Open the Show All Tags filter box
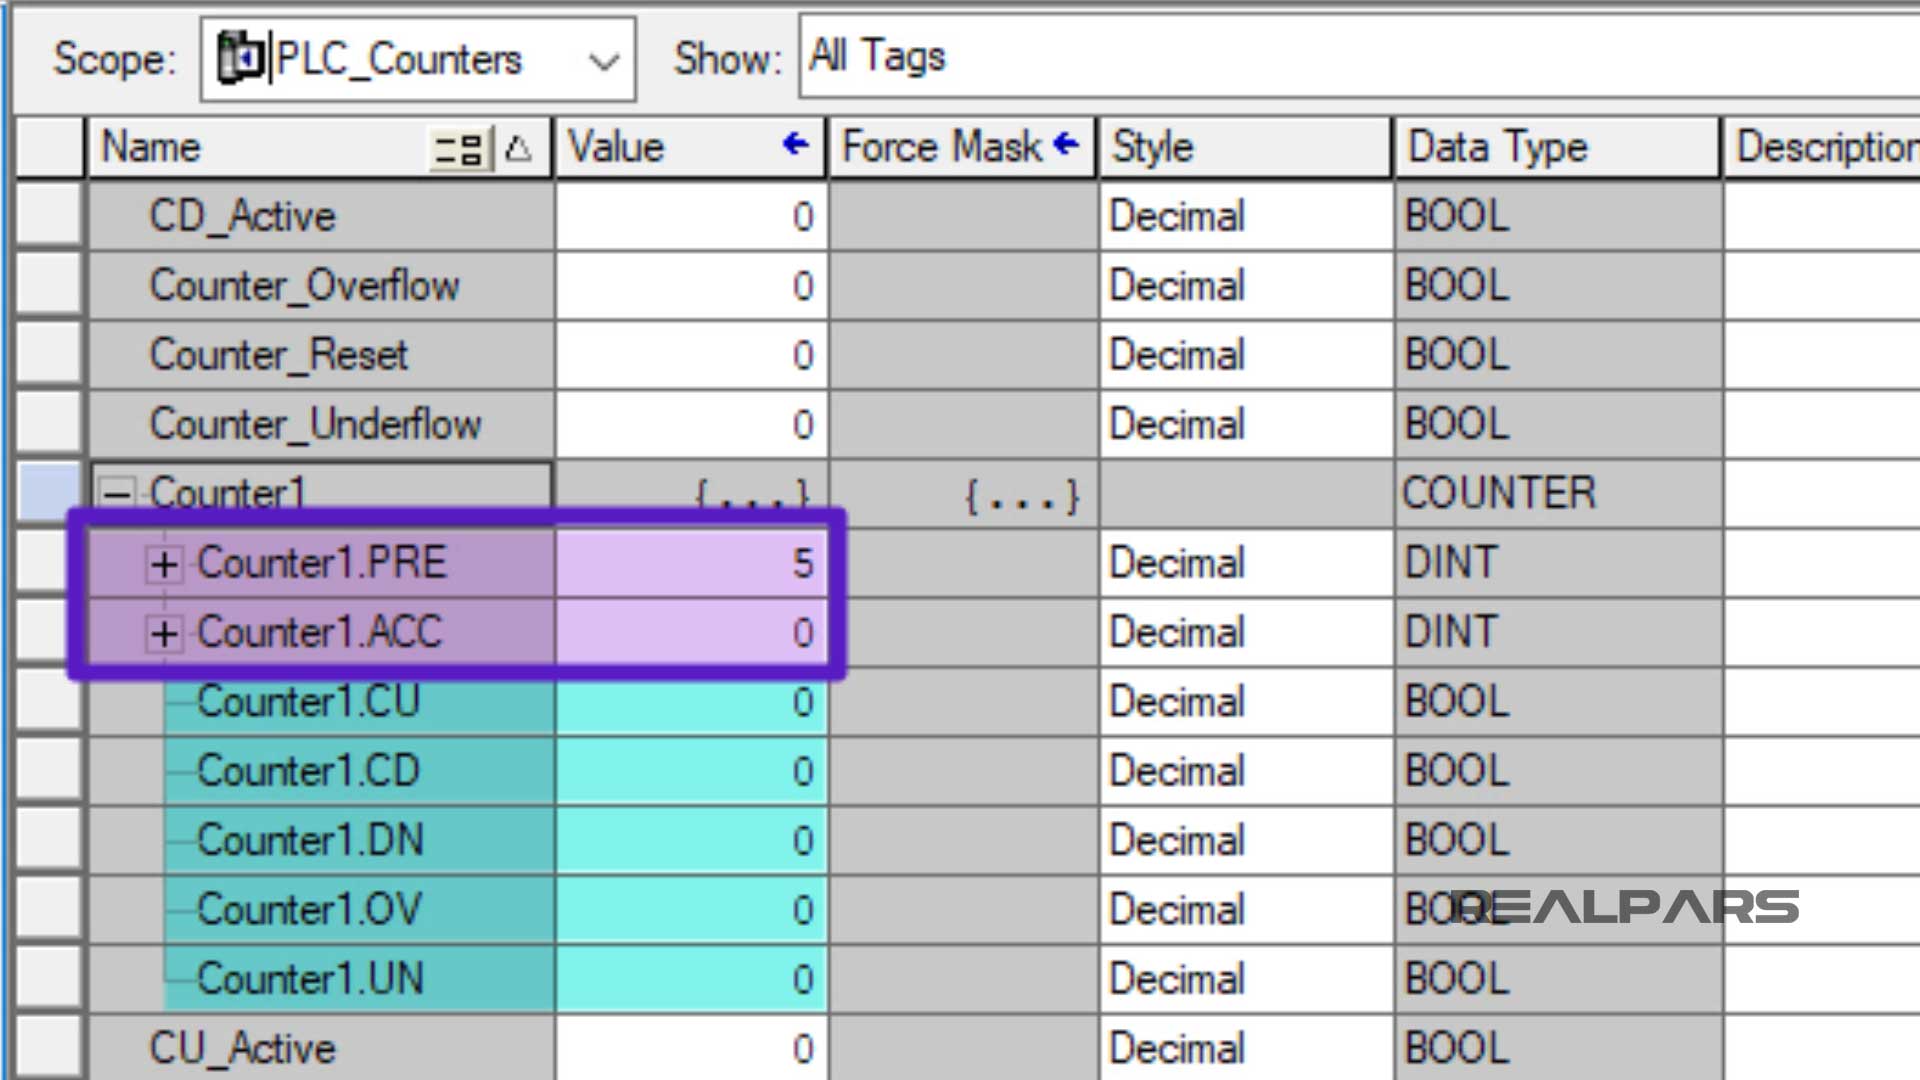This screenshot has width=1920, height=1080. coord(1000,56)
